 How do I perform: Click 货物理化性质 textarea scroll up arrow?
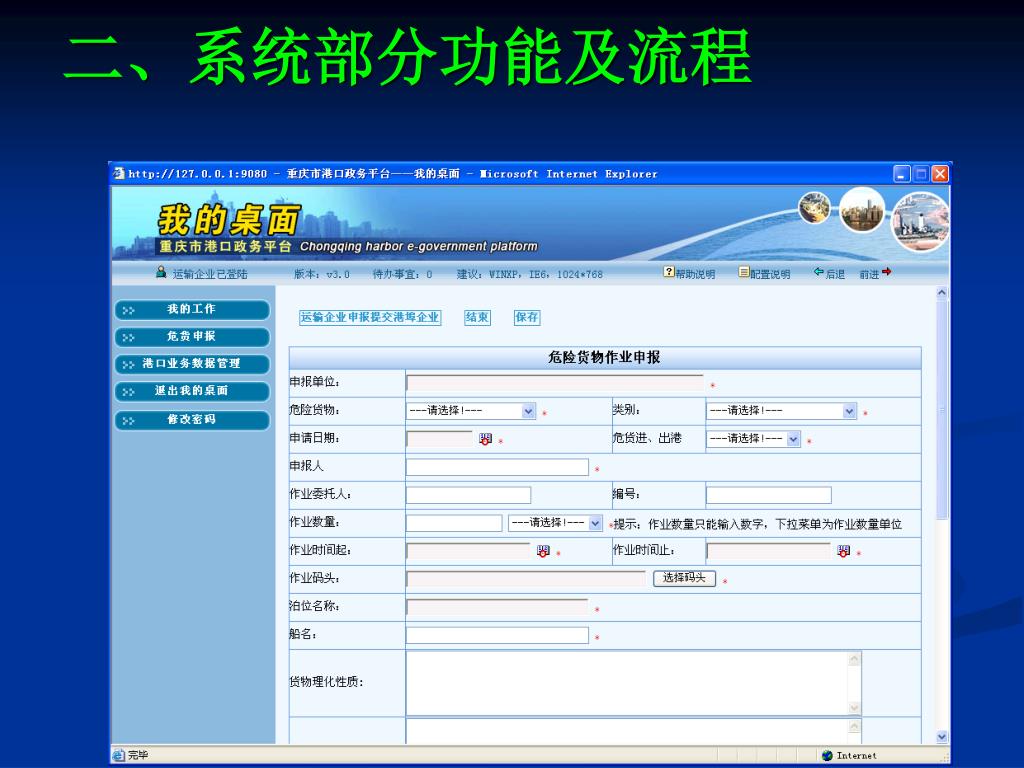click(x=854, y=659)
